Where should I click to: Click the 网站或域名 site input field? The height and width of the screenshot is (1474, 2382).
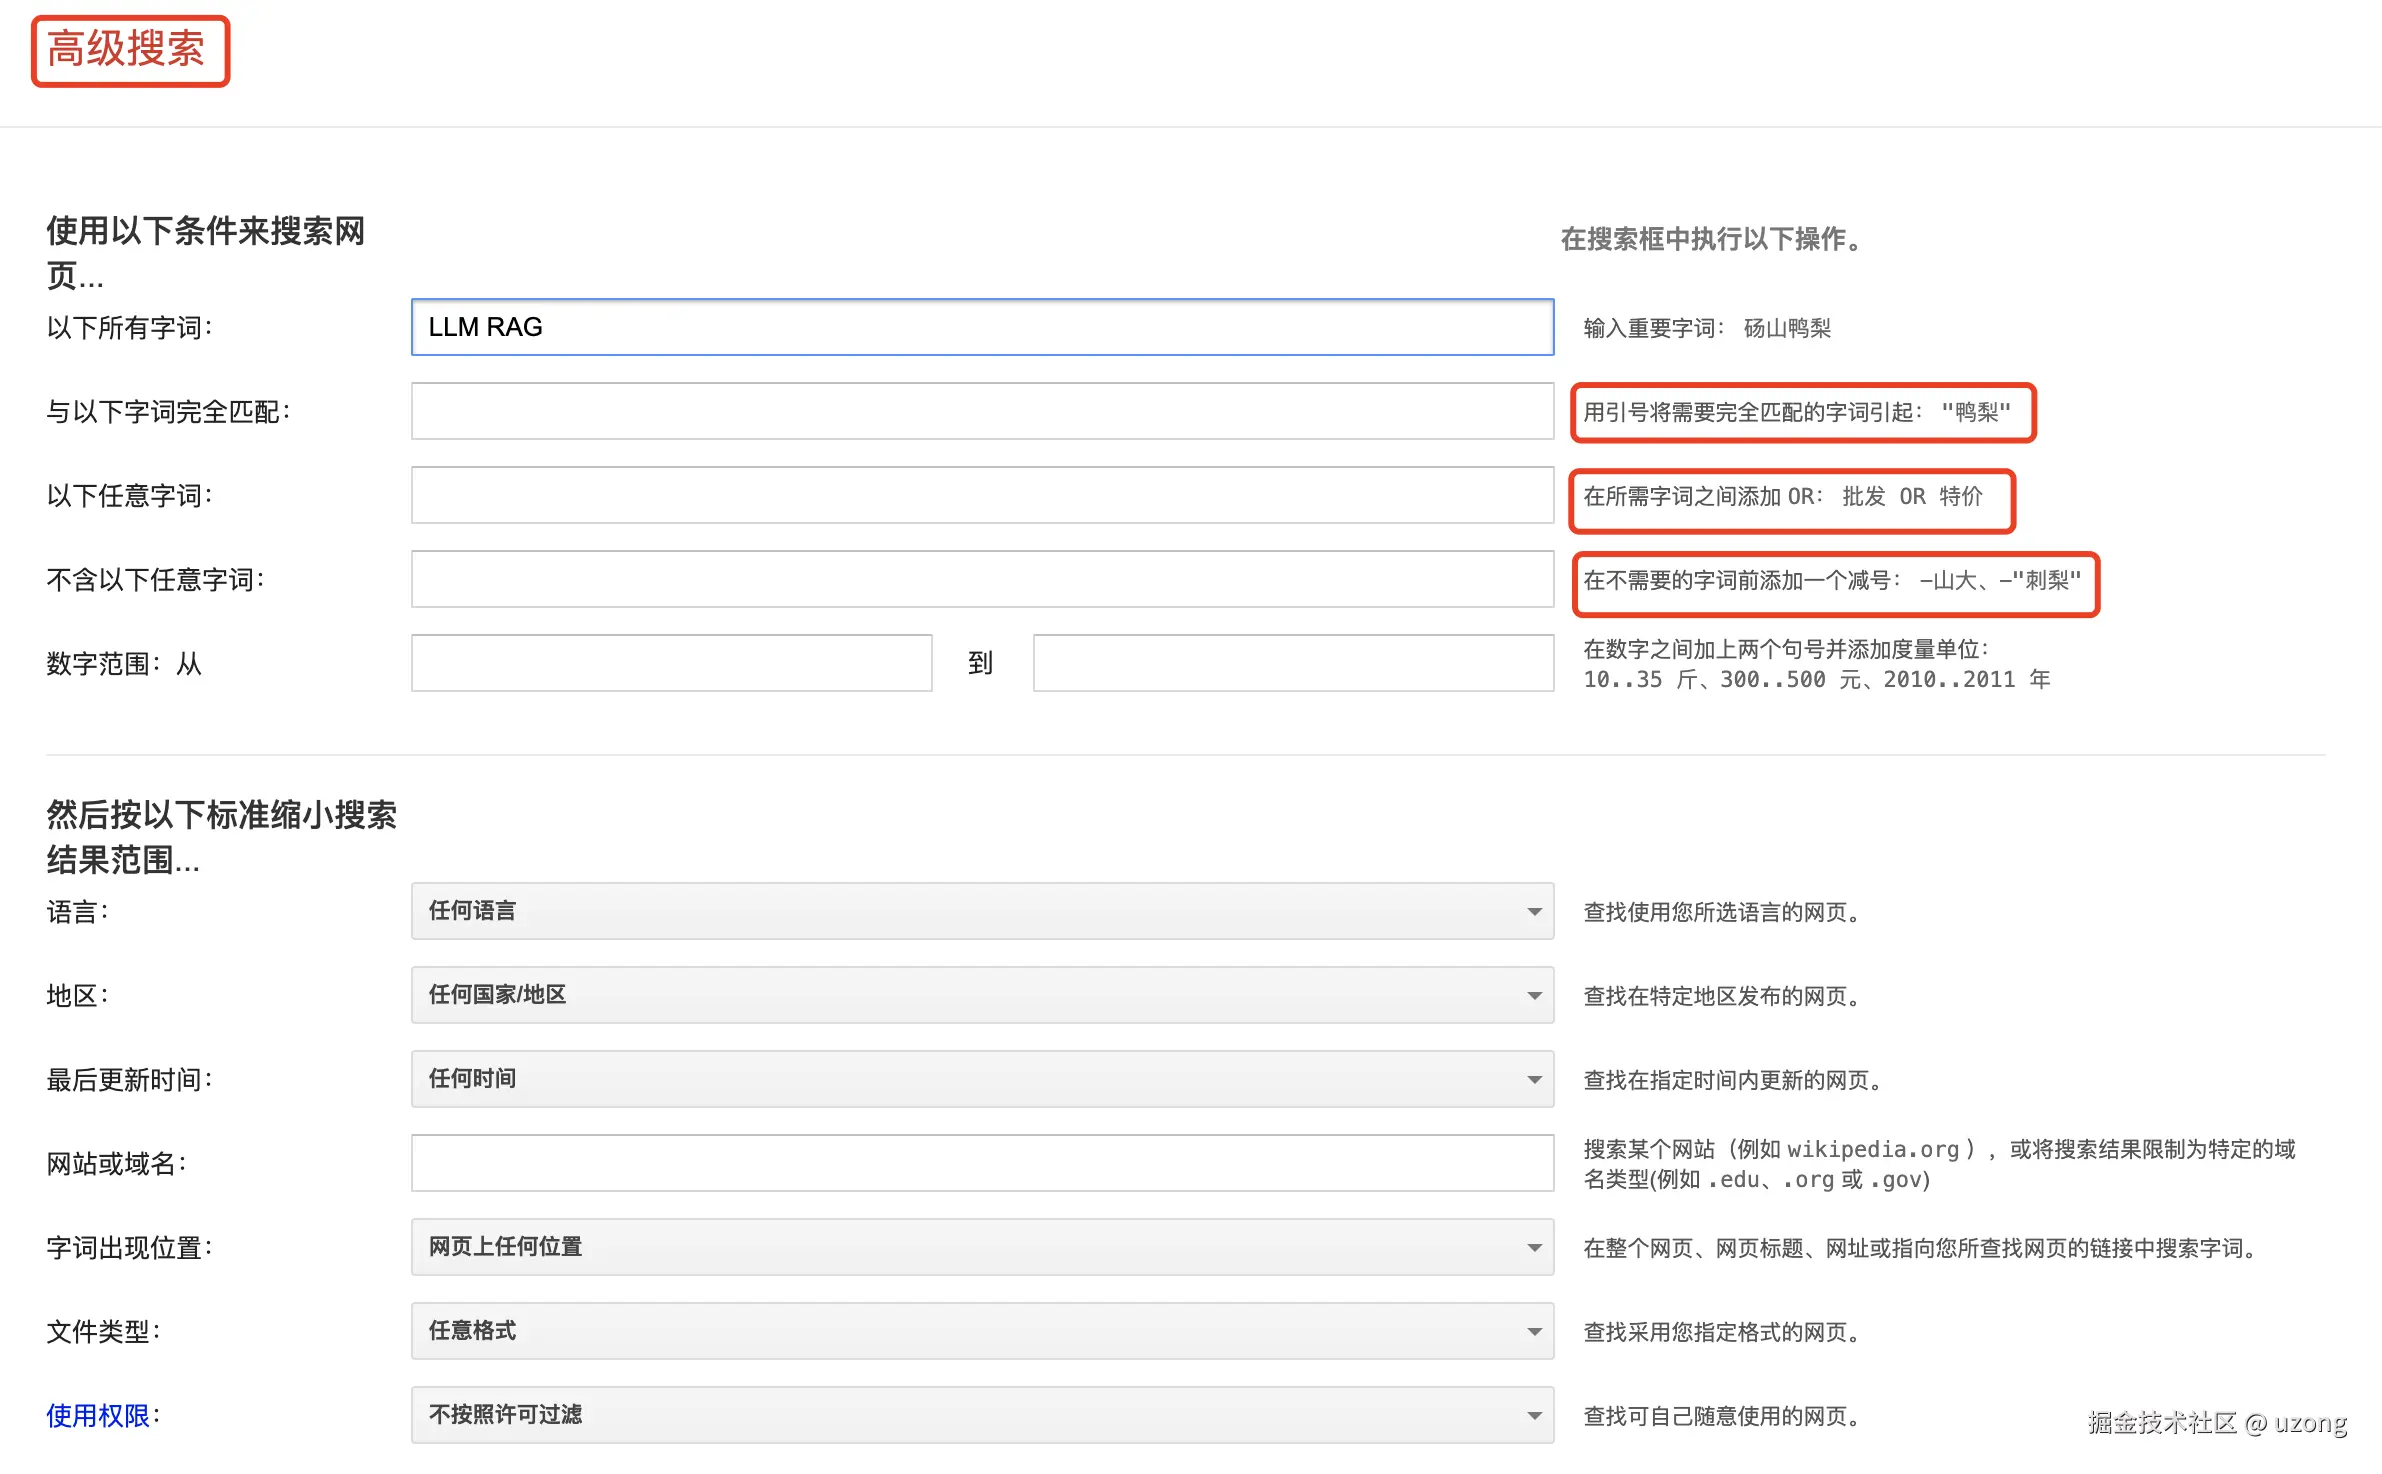(x=980, y=1163)
